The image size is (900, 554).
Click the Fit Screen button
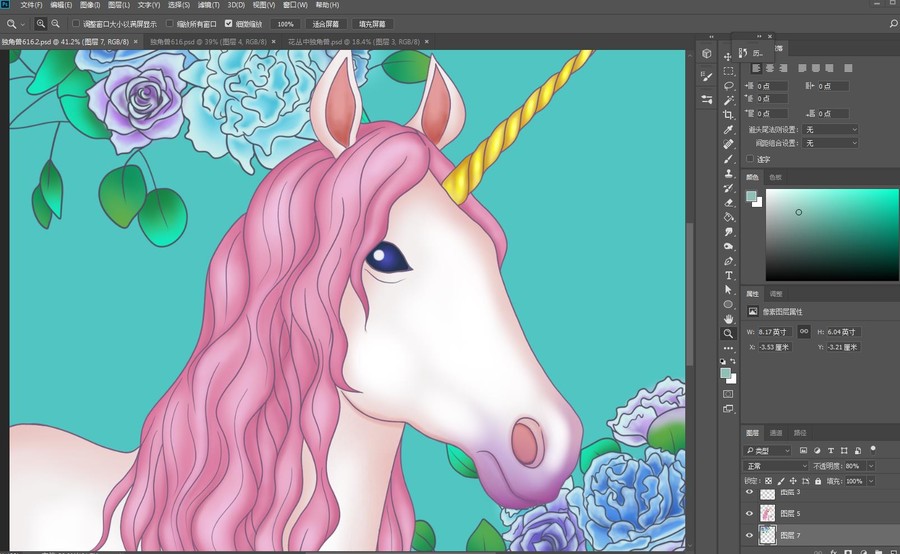(x=325, y=24)
